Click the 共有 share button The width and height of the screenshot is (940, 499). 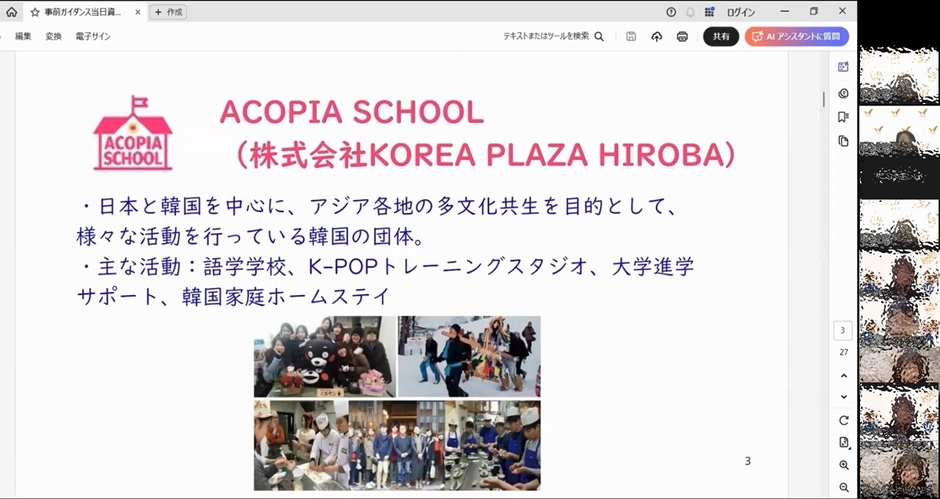click(721, 37)
